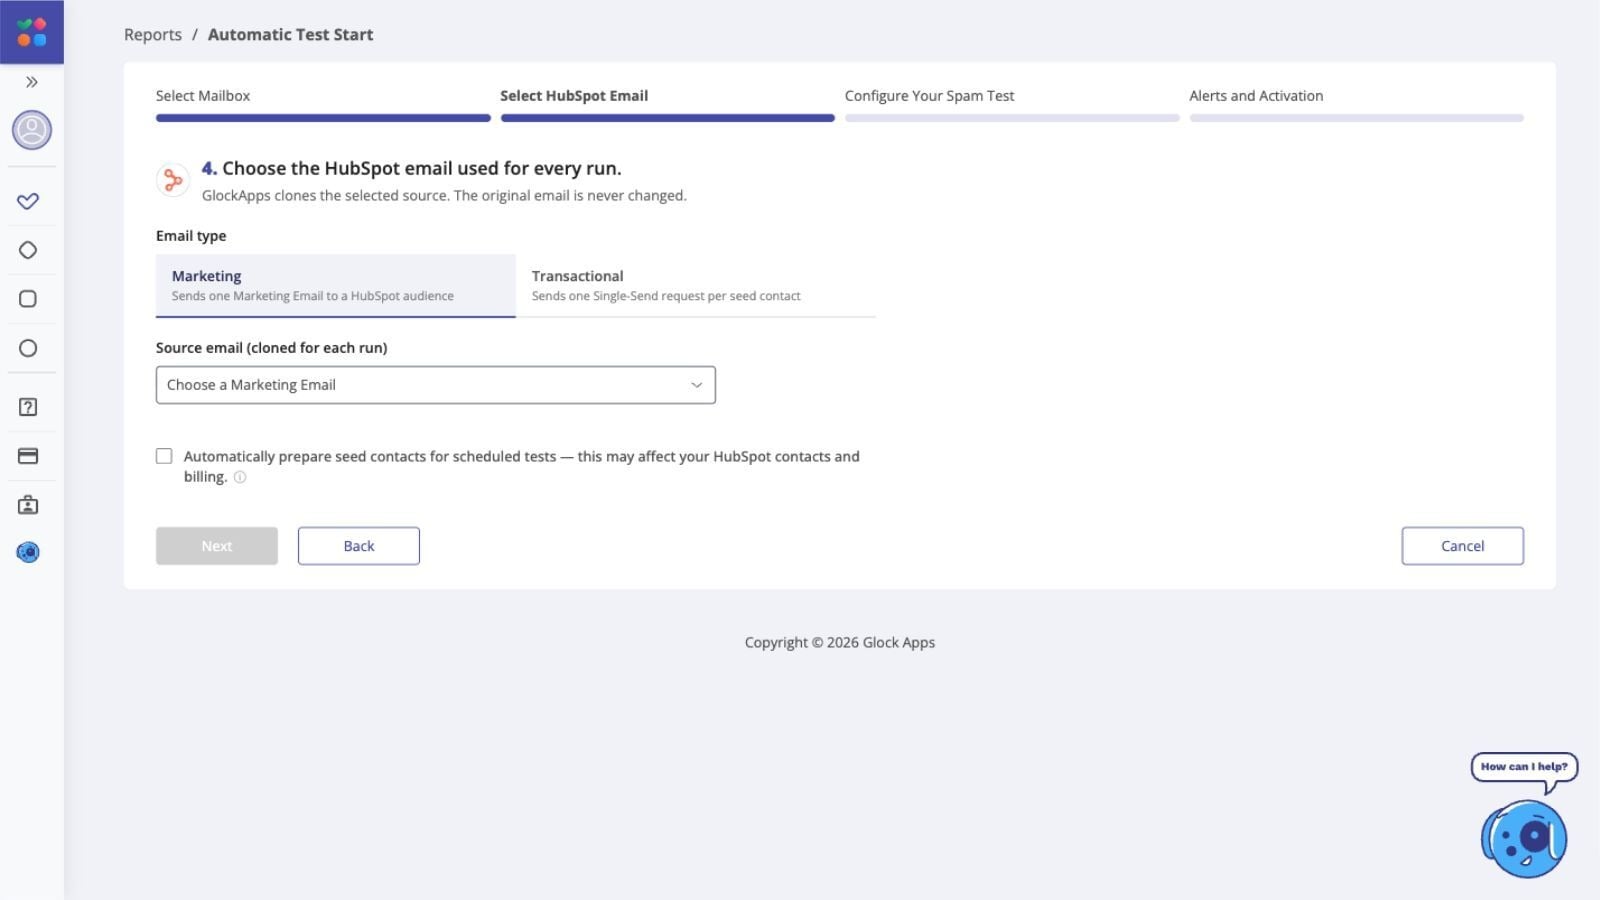
Task: Click the HubSpot logo icon beside the step 4 heading
Action: point(173,180)
